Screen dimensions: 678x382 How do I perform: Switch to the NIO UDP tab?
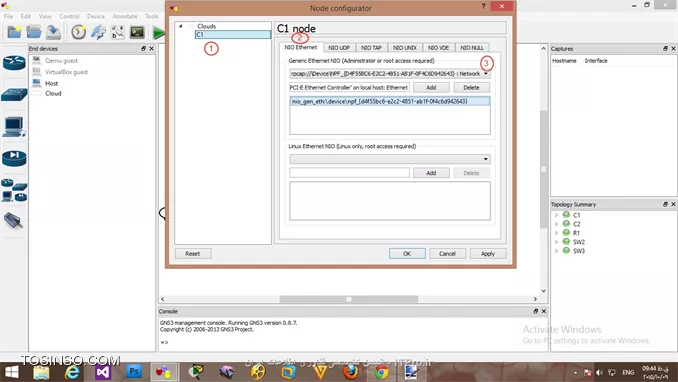(339, 48)
